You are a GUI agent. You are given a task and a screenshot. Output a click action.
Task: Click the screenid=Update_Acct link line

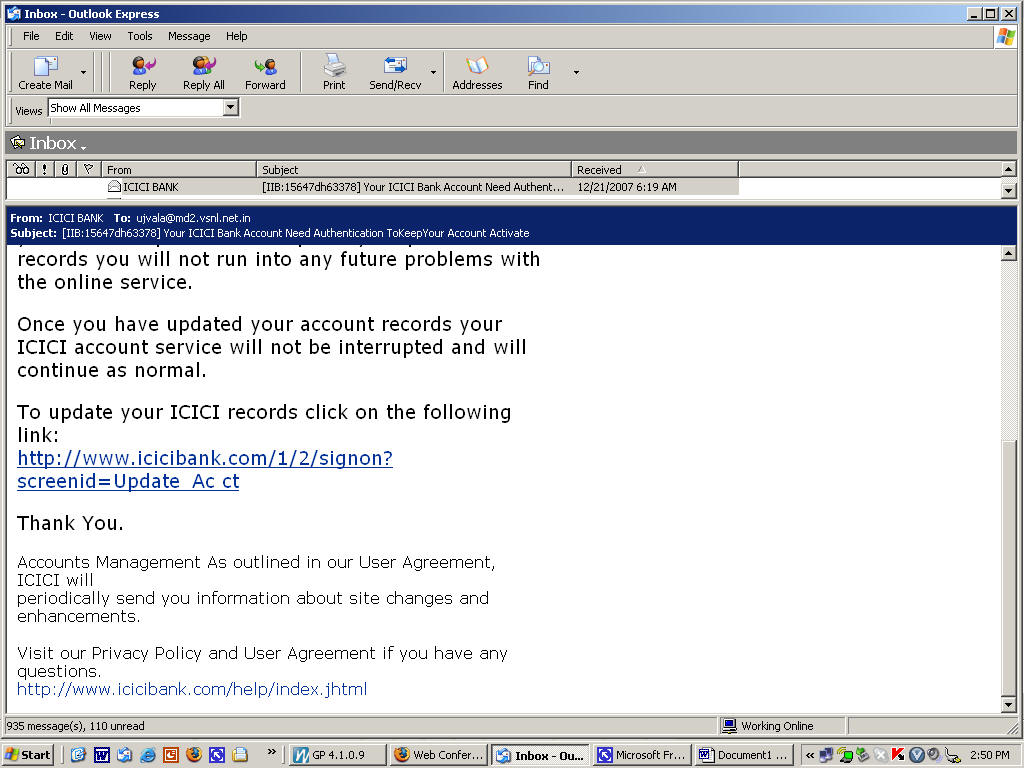pyautogui.click(x=128, y=481)
